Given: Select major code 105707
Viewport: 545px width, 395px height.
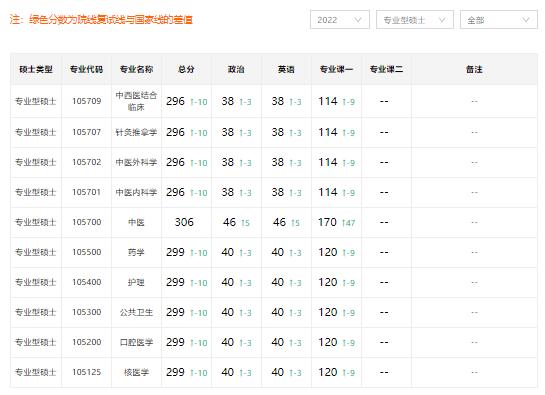Looking at the screenshot, I should coord(87,132).
